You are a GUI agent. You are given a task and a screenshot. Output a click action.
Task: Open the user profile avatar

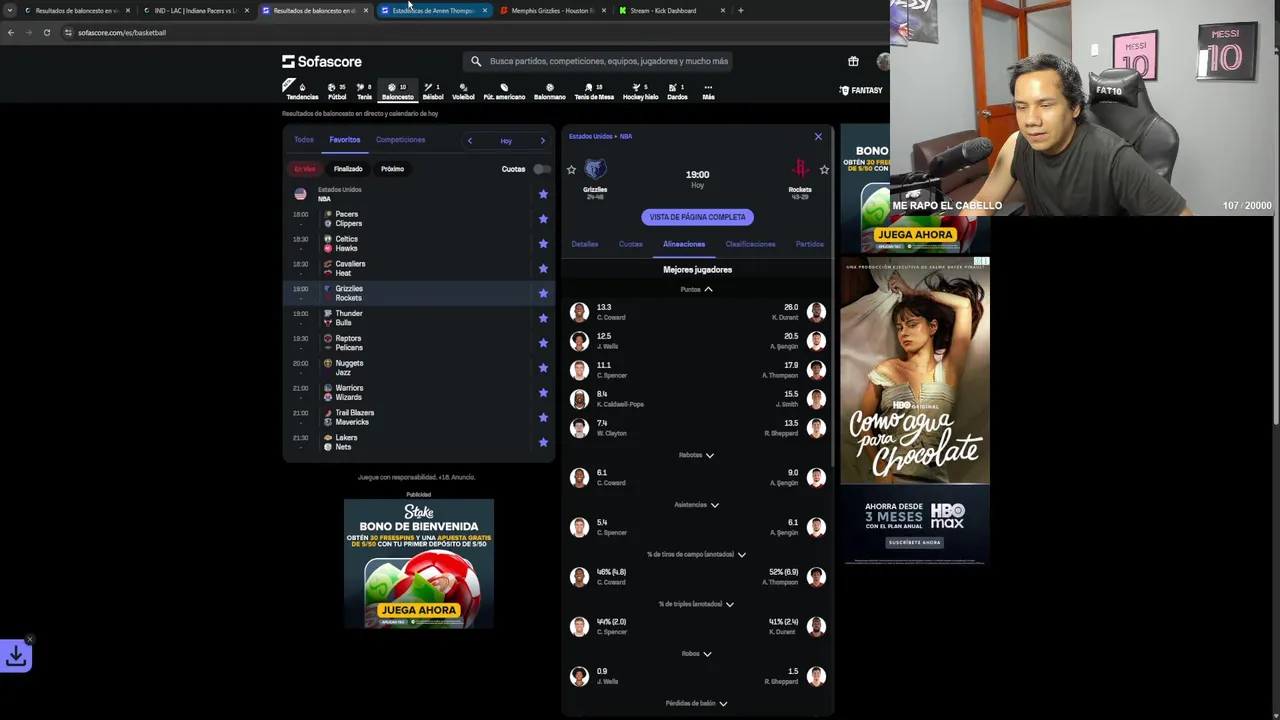(883, 61)
